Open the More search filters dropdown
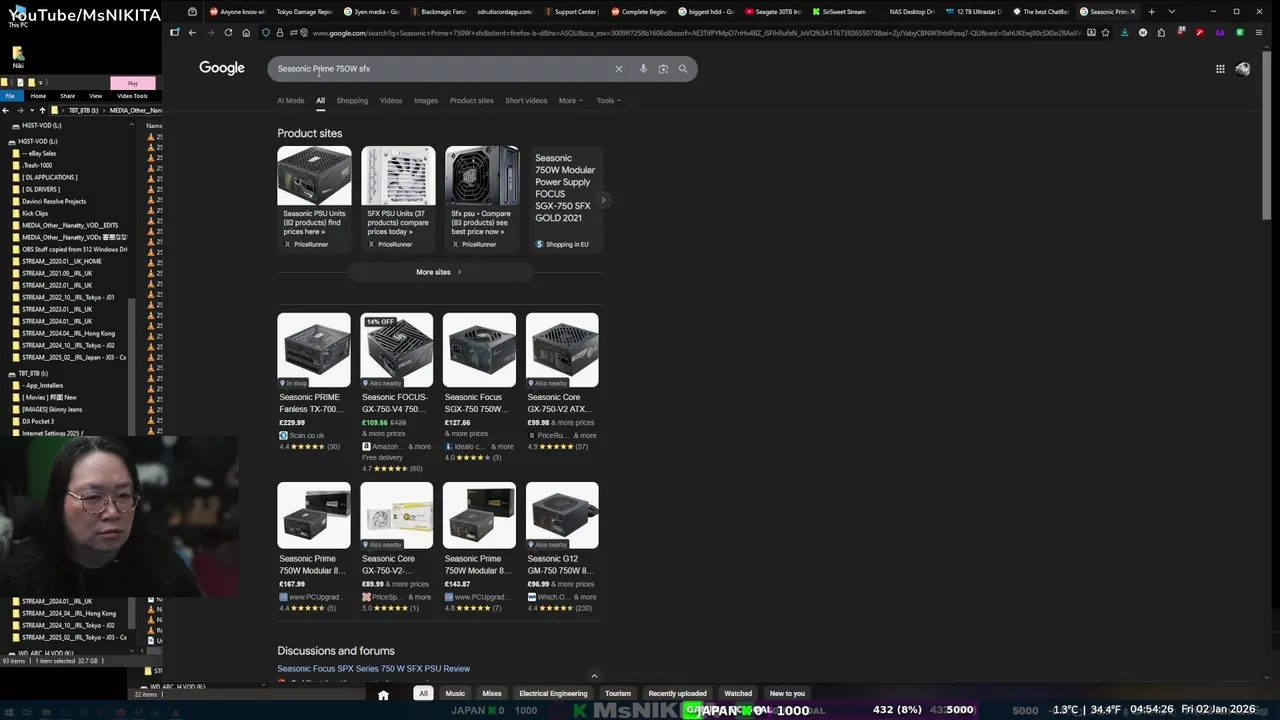This screenshot has height=720, width=1280. pyautogui.click(x=570, y=100)
